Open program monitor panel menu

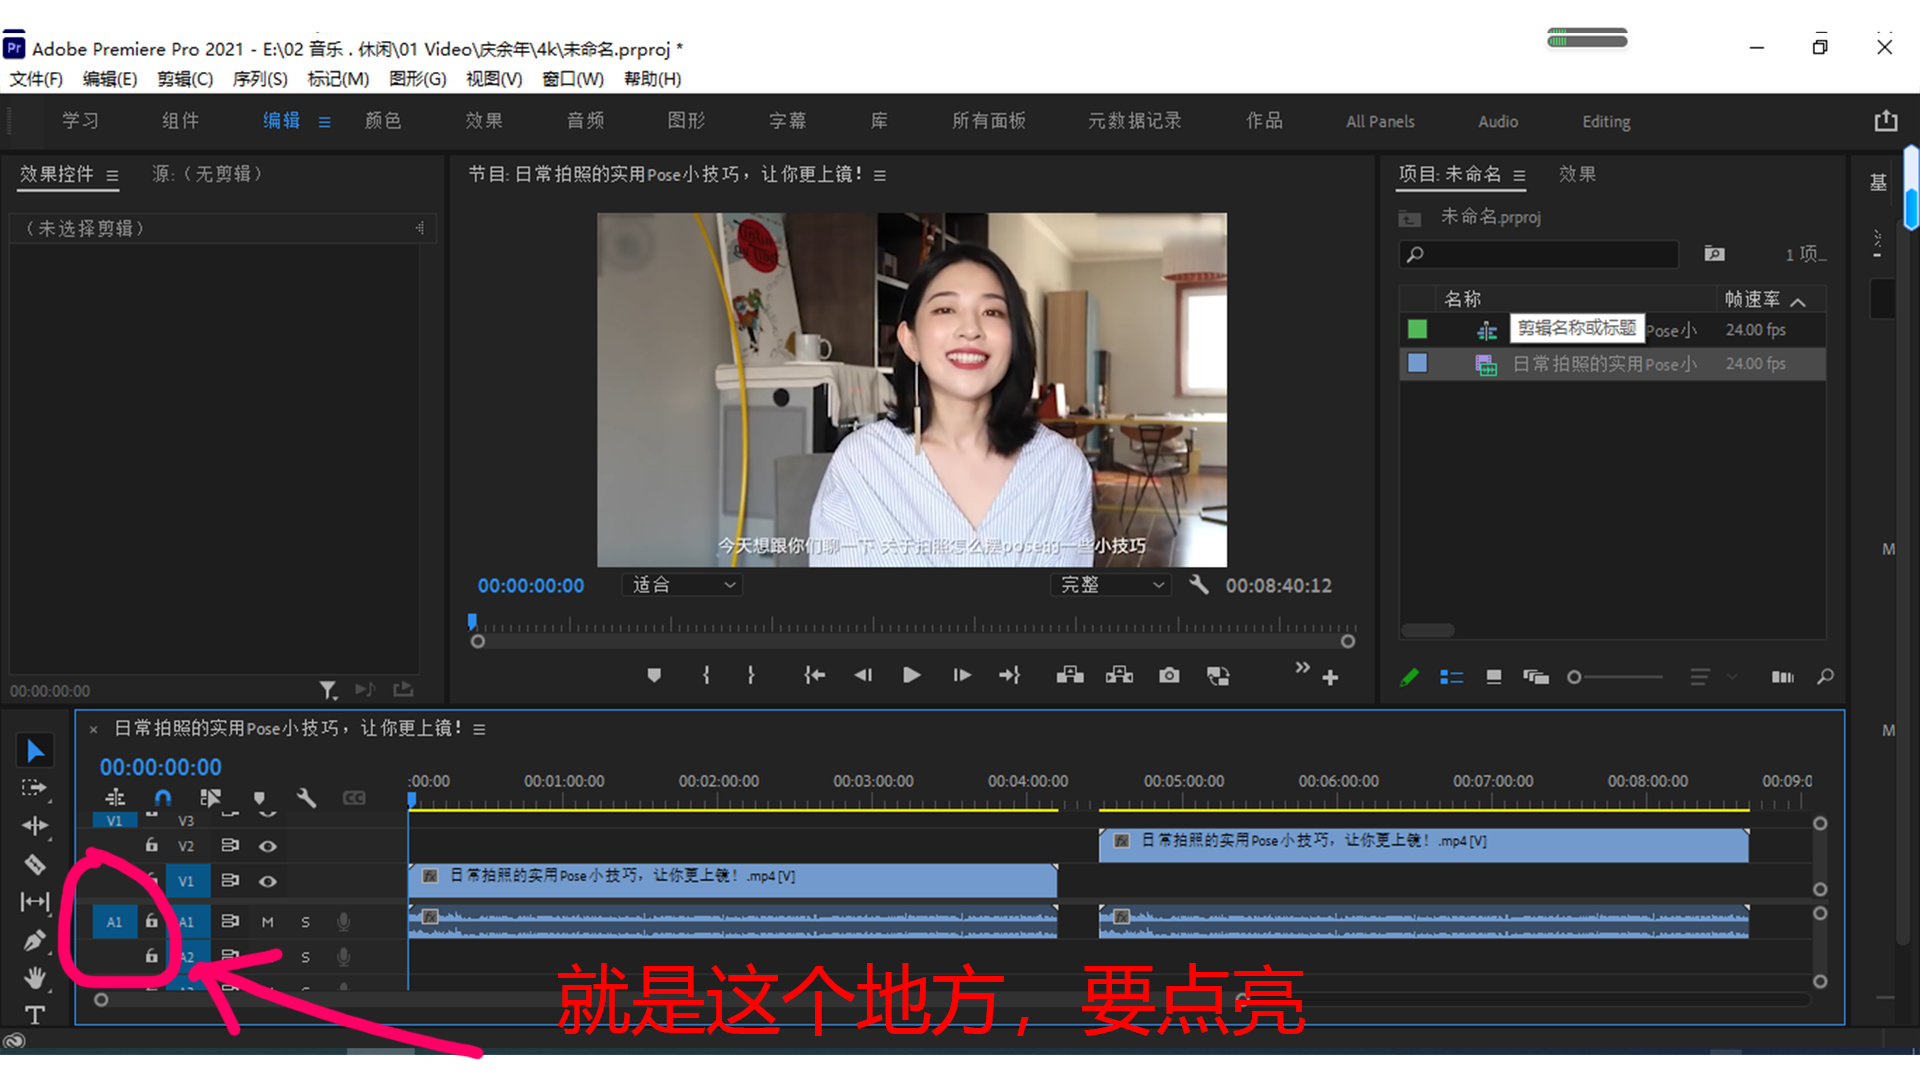(880, 175)
